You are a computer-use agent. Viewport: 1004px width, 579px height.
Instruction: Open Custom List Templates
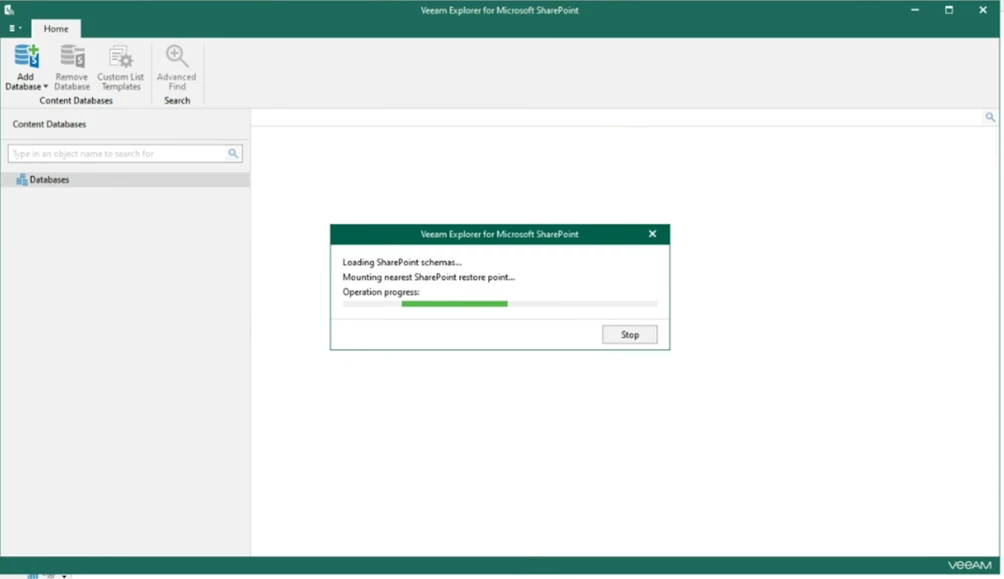click(120, 67)
